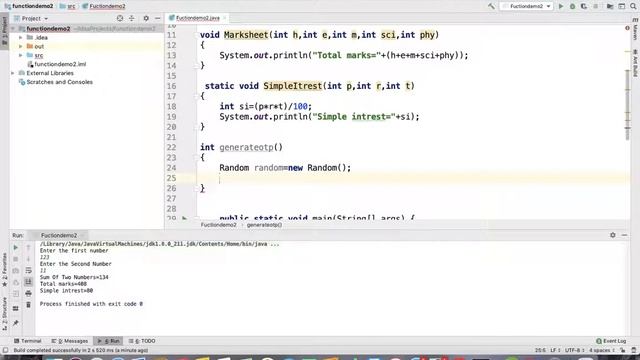The image size is (640, 360).
Task: Open the Maven side tool window
Action: pos(636,29)
